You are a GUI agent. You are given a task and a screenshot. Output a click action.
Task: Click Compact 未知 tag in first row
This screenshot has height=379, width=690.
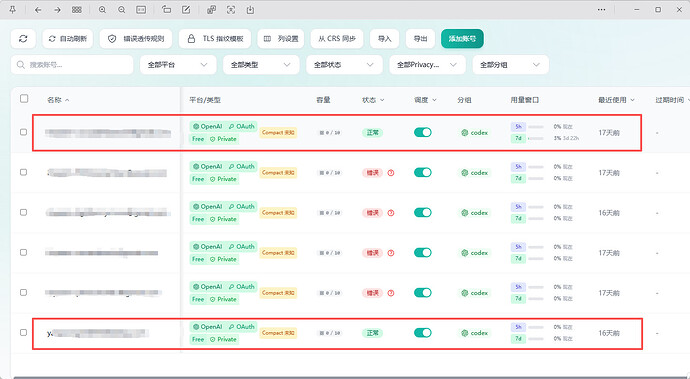(278, 132)
